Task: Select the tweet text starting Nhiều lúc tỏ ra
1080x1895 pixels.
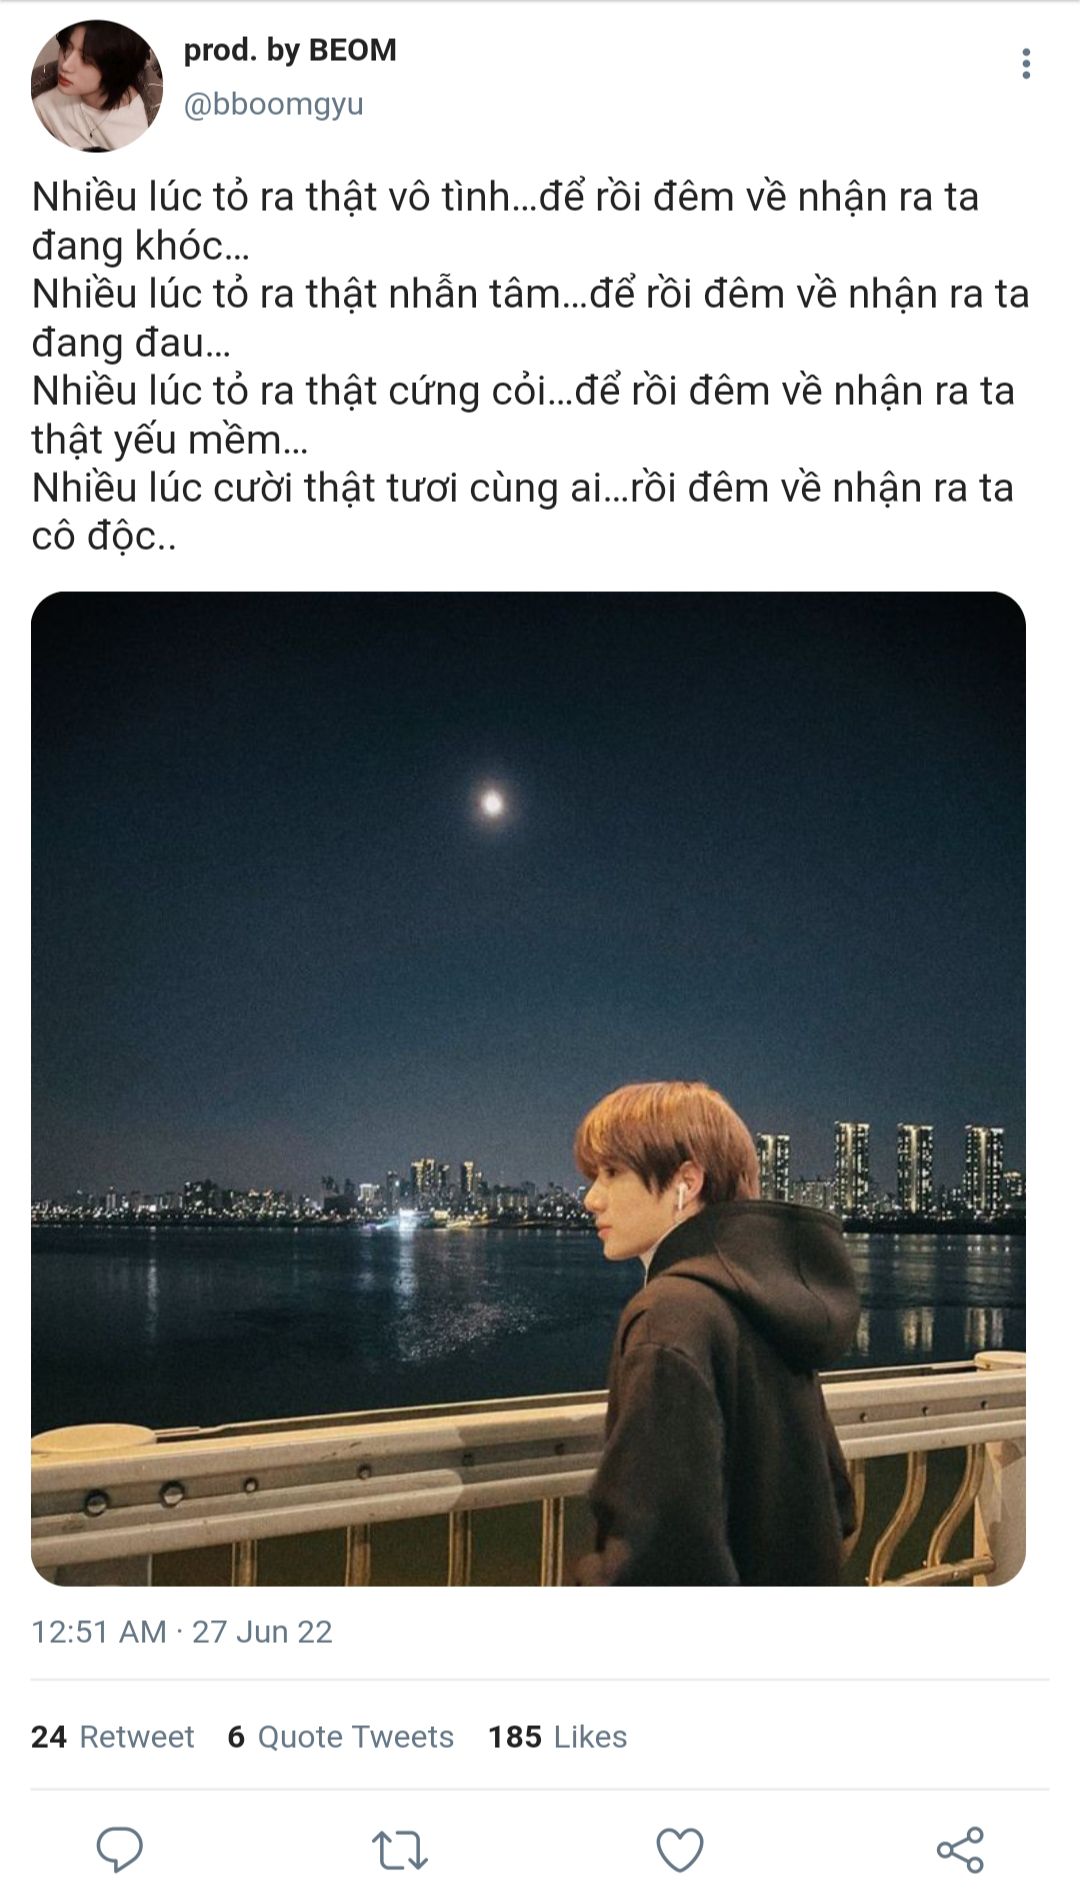Action: point(530,366)
